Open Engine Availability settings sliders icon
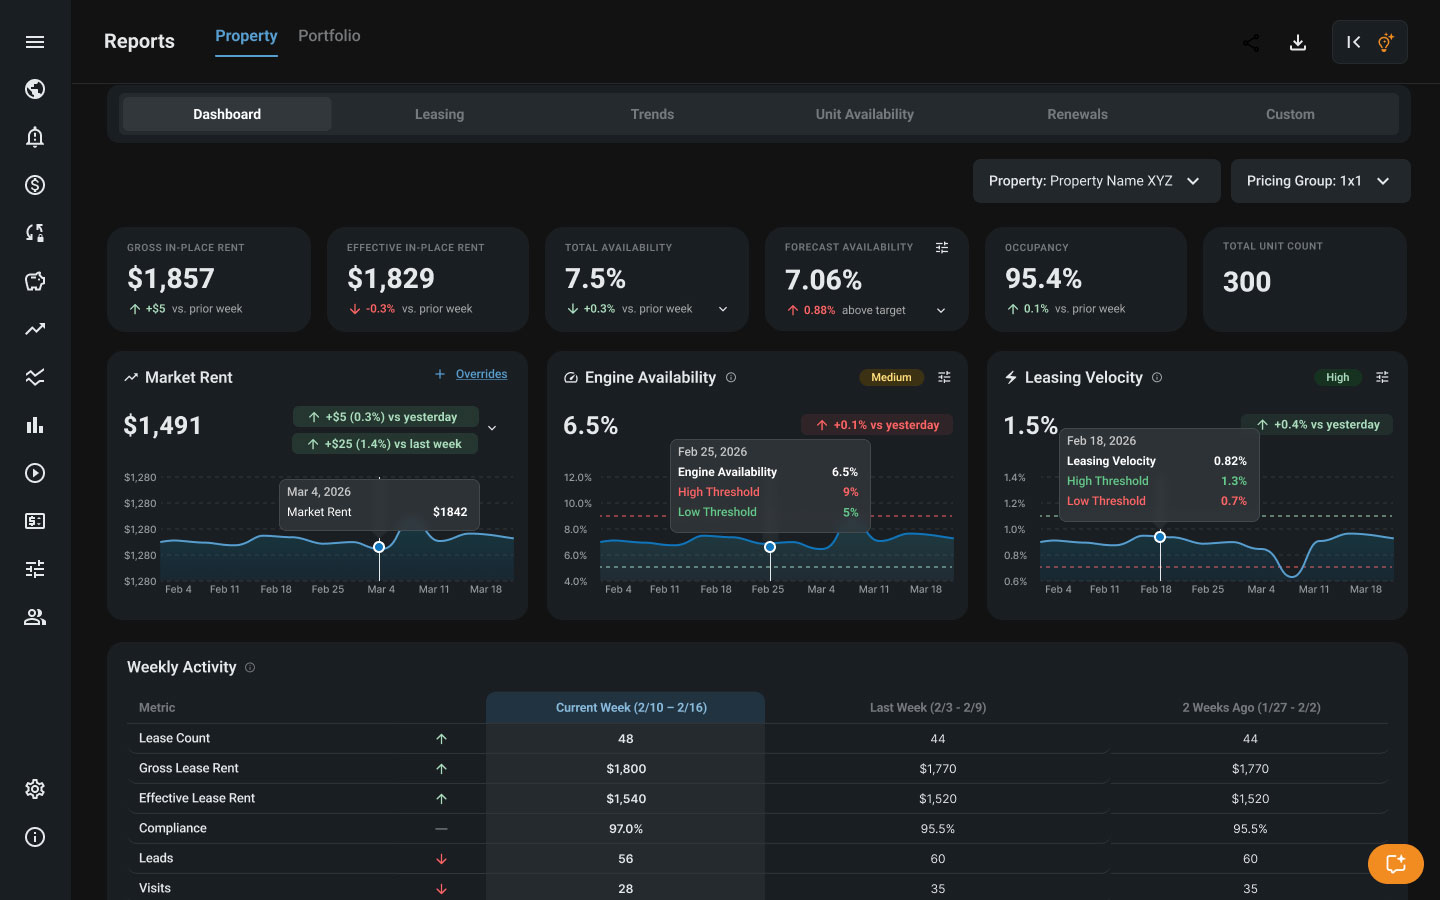The height and width of the screenshot is (900, 1440). [944, 377]
